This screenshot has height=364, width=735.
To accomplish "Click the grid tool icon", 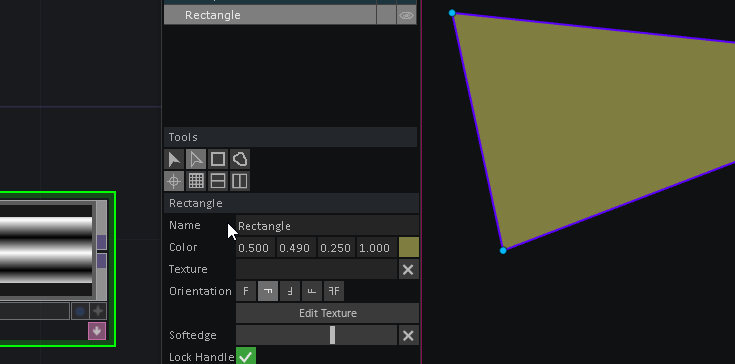I will (196, 181).
